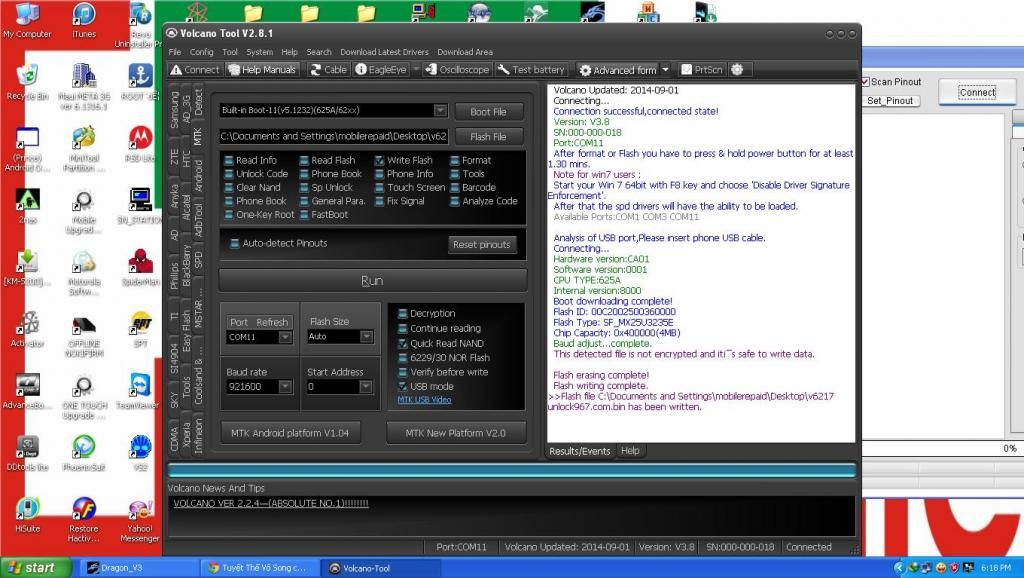Viewport: 1024px width, 578px height.
Task: Select the Cable toolbar tool
Action: [328, 70]
